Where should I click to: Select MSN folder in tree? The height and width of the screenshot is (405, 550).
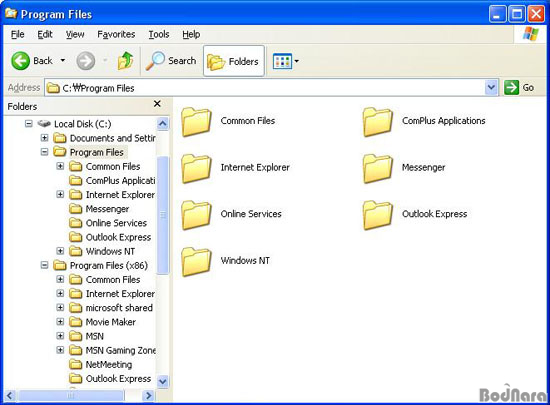pos(95,336)
